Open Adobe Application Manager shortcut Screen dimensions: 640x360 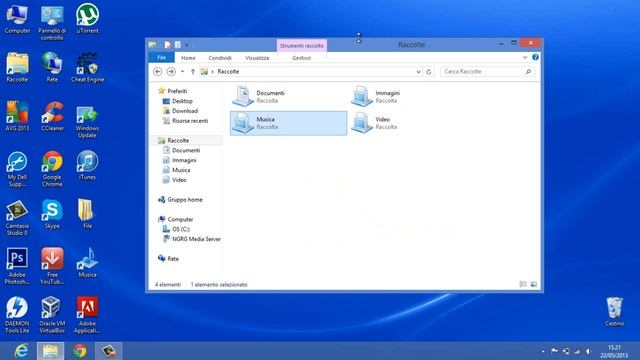[87, 315]
